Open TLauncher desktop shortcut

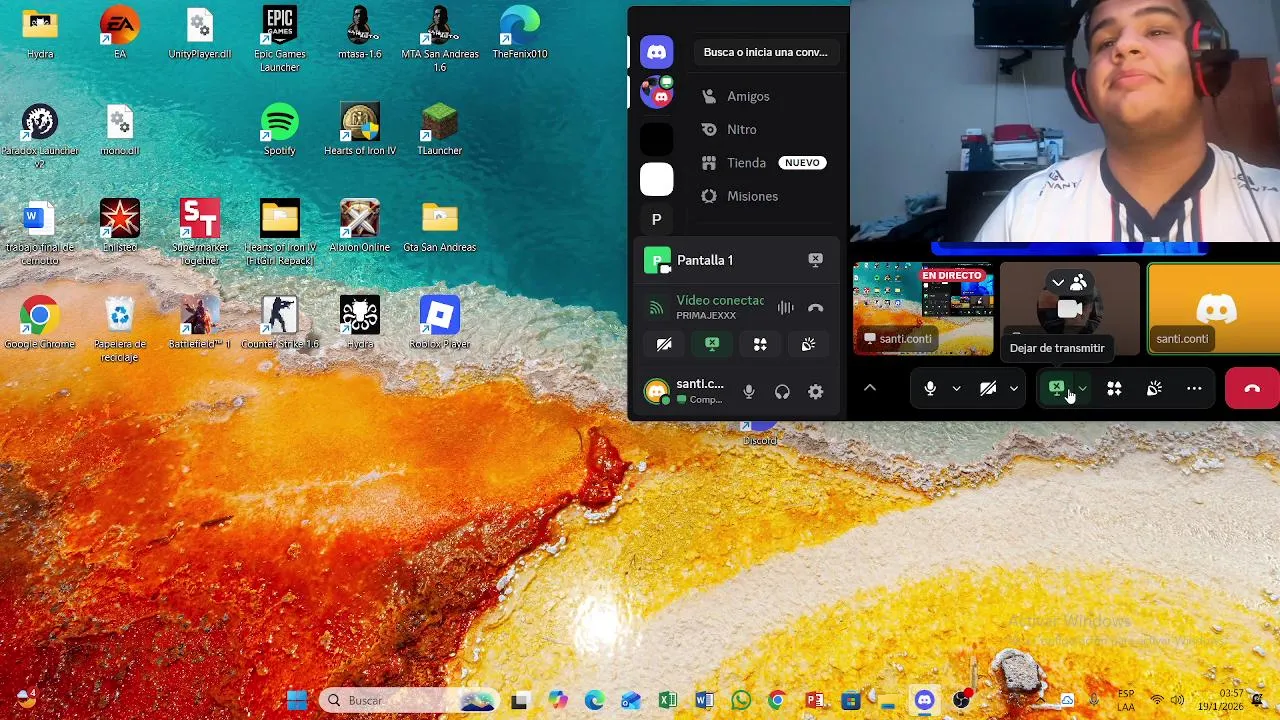[x=440, y=130]
